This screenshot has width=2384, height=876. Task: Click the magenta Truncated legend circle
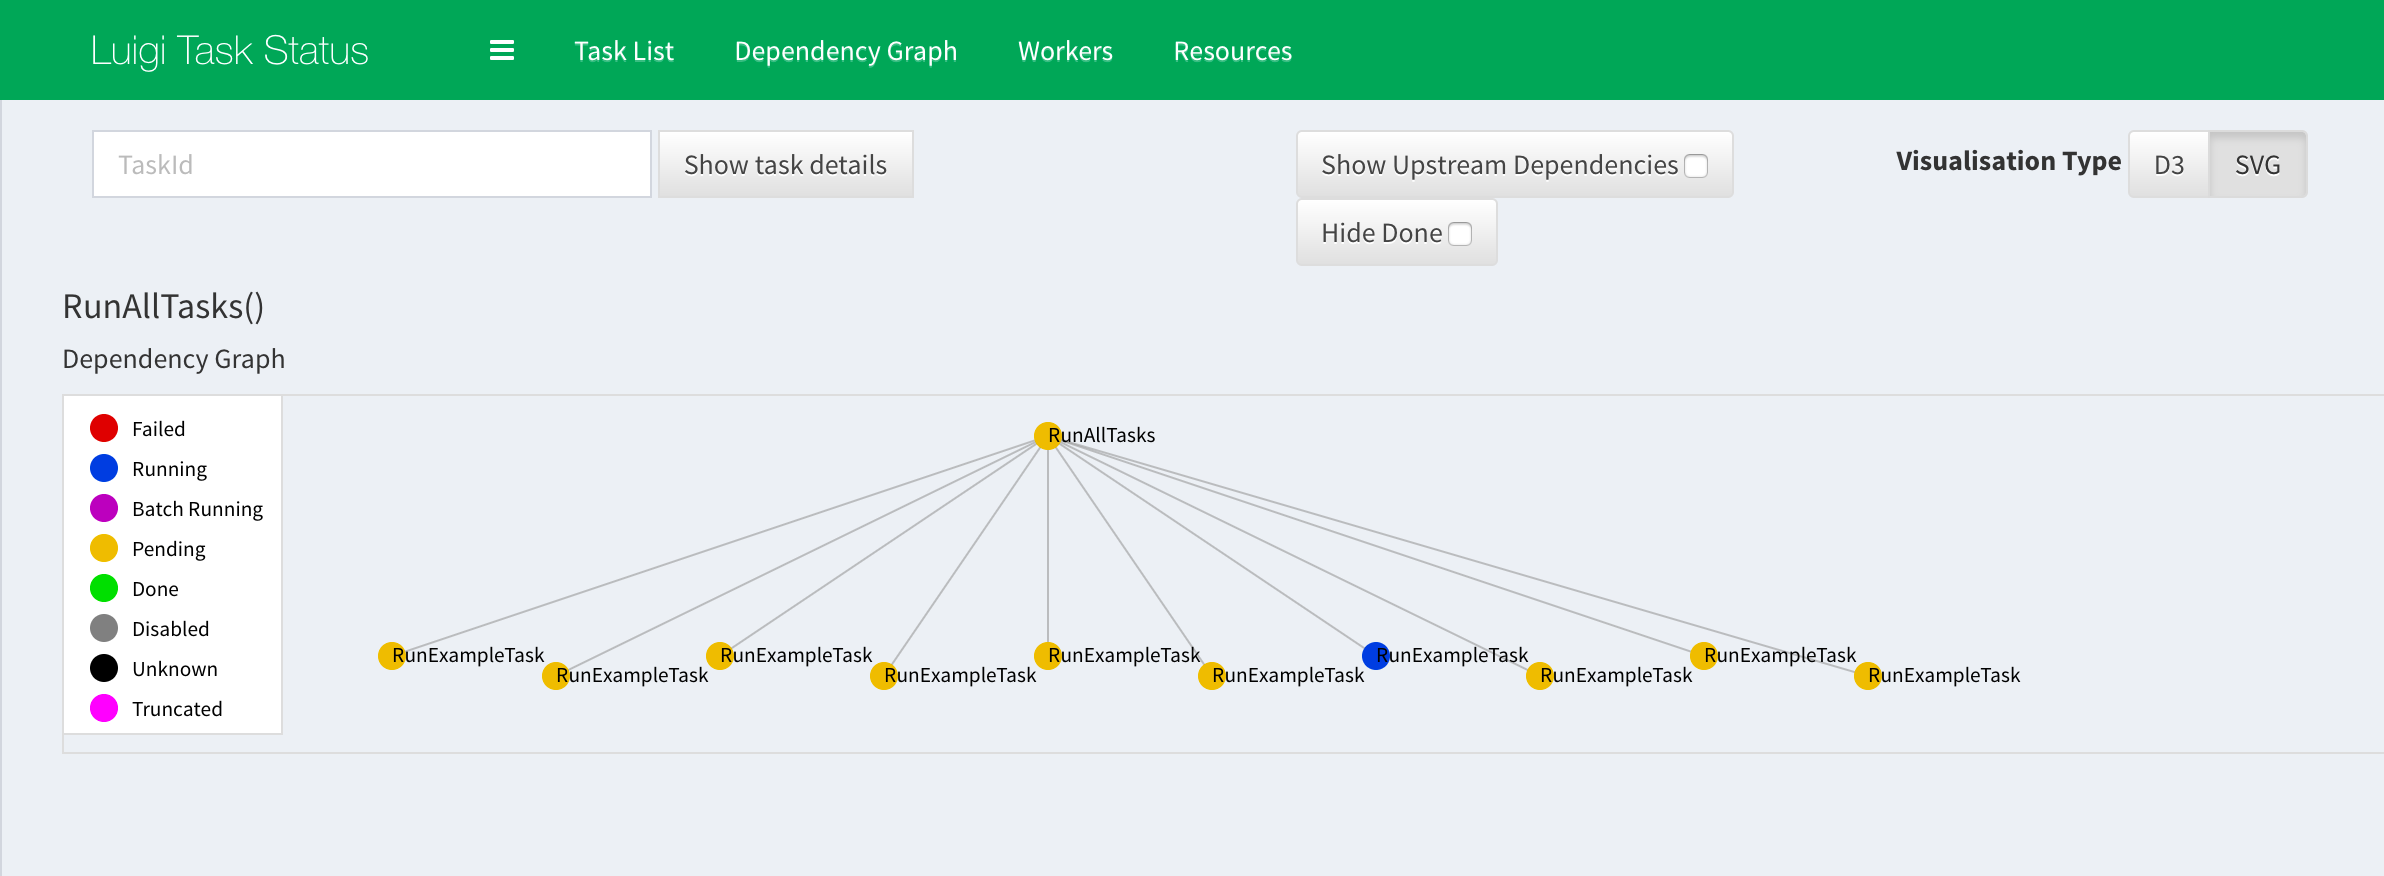pos(104,708)
